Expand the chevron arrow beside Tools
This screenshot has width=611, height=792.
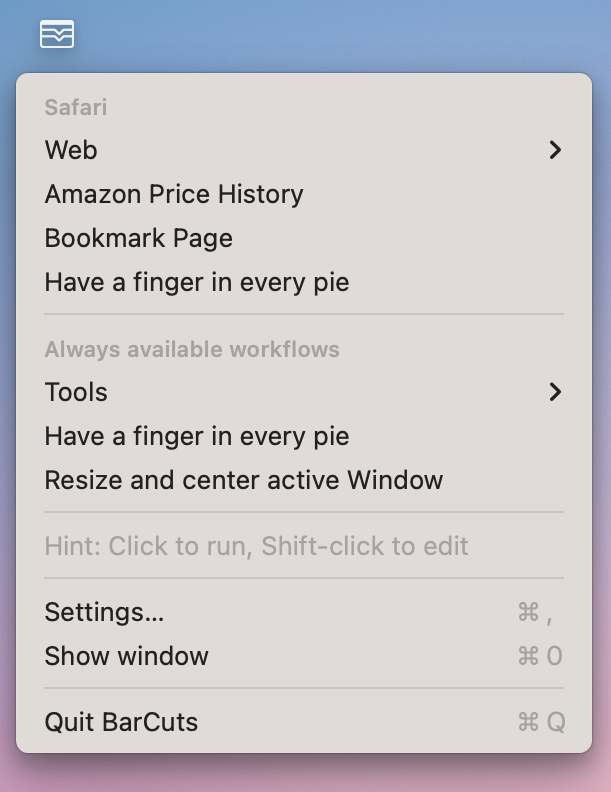point(555,392)
